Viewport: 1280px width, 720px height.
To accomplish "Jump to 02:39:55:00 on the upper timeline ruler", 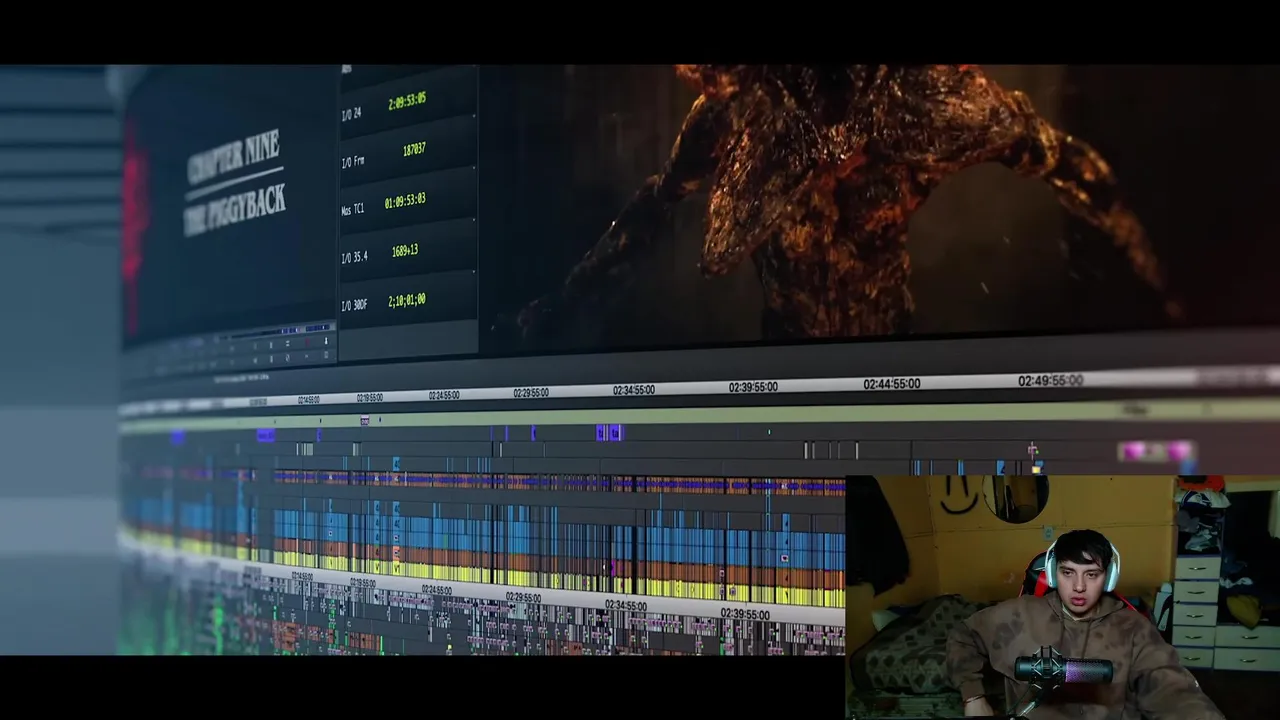I will pos(753,387).
